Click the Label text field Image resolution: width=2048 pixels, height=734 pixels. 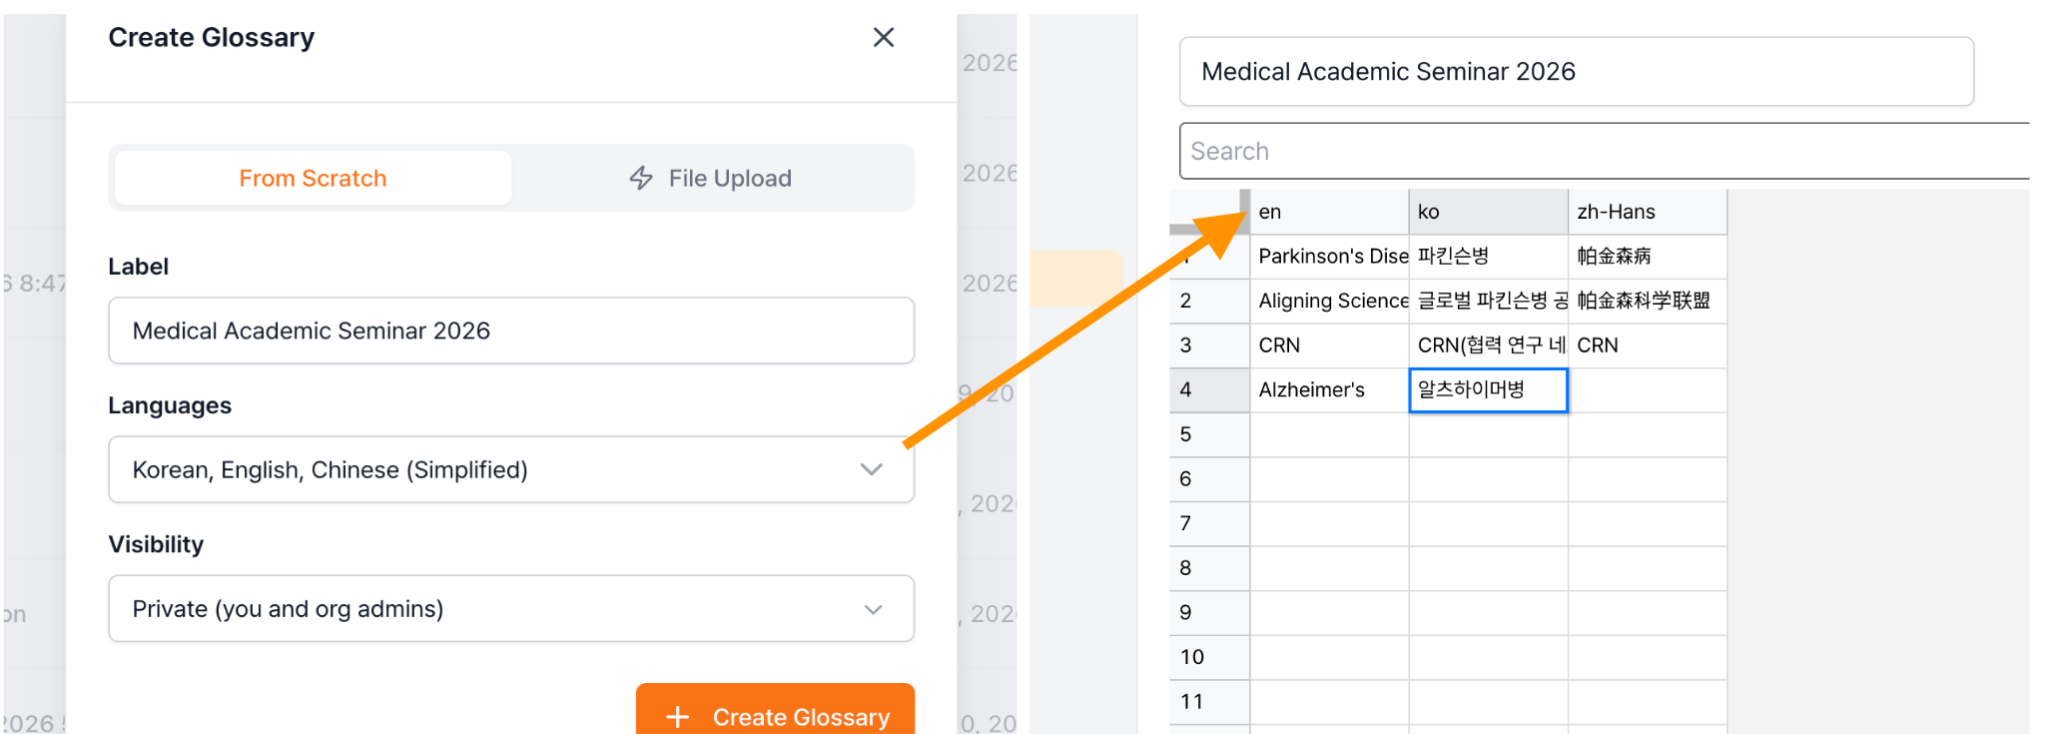click(511, 331)
